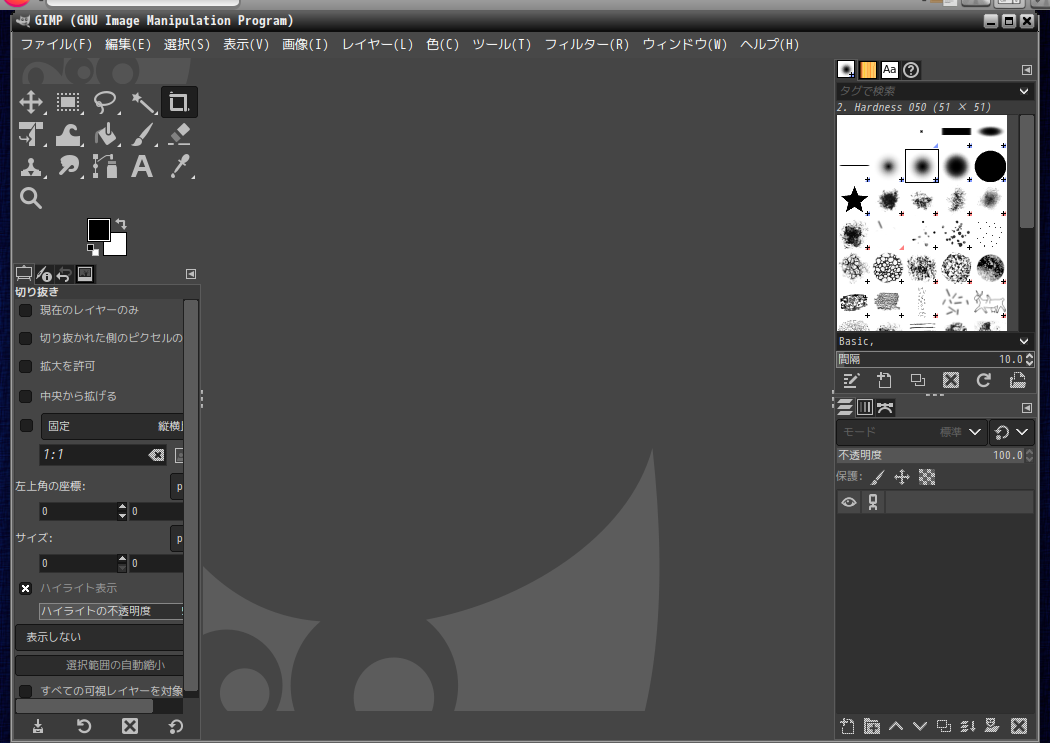Tick the checkbox beside the 固定 dropdown

coord(26,426)
